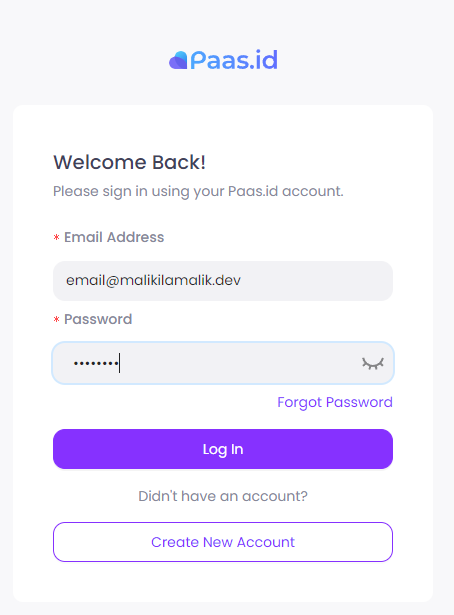Click the Password field label
Screen dimensions: 454x615
(x=98, y=319)
